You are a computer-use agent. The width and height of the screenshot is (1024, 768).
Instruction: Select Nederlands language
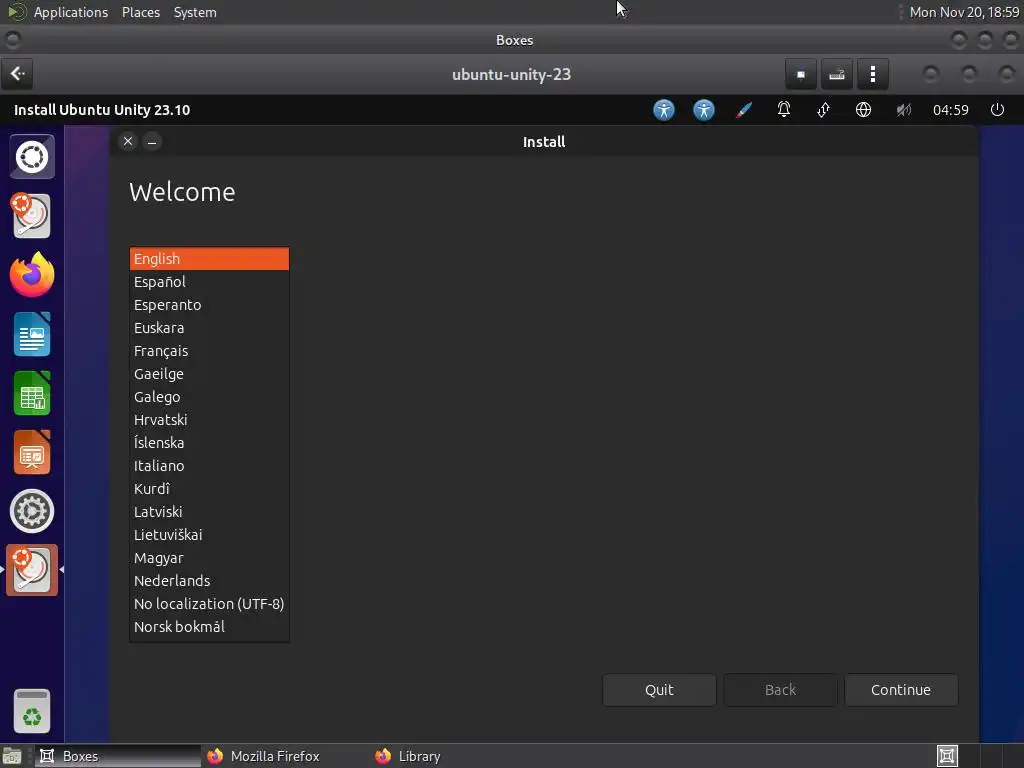click(x=209, y=581)
